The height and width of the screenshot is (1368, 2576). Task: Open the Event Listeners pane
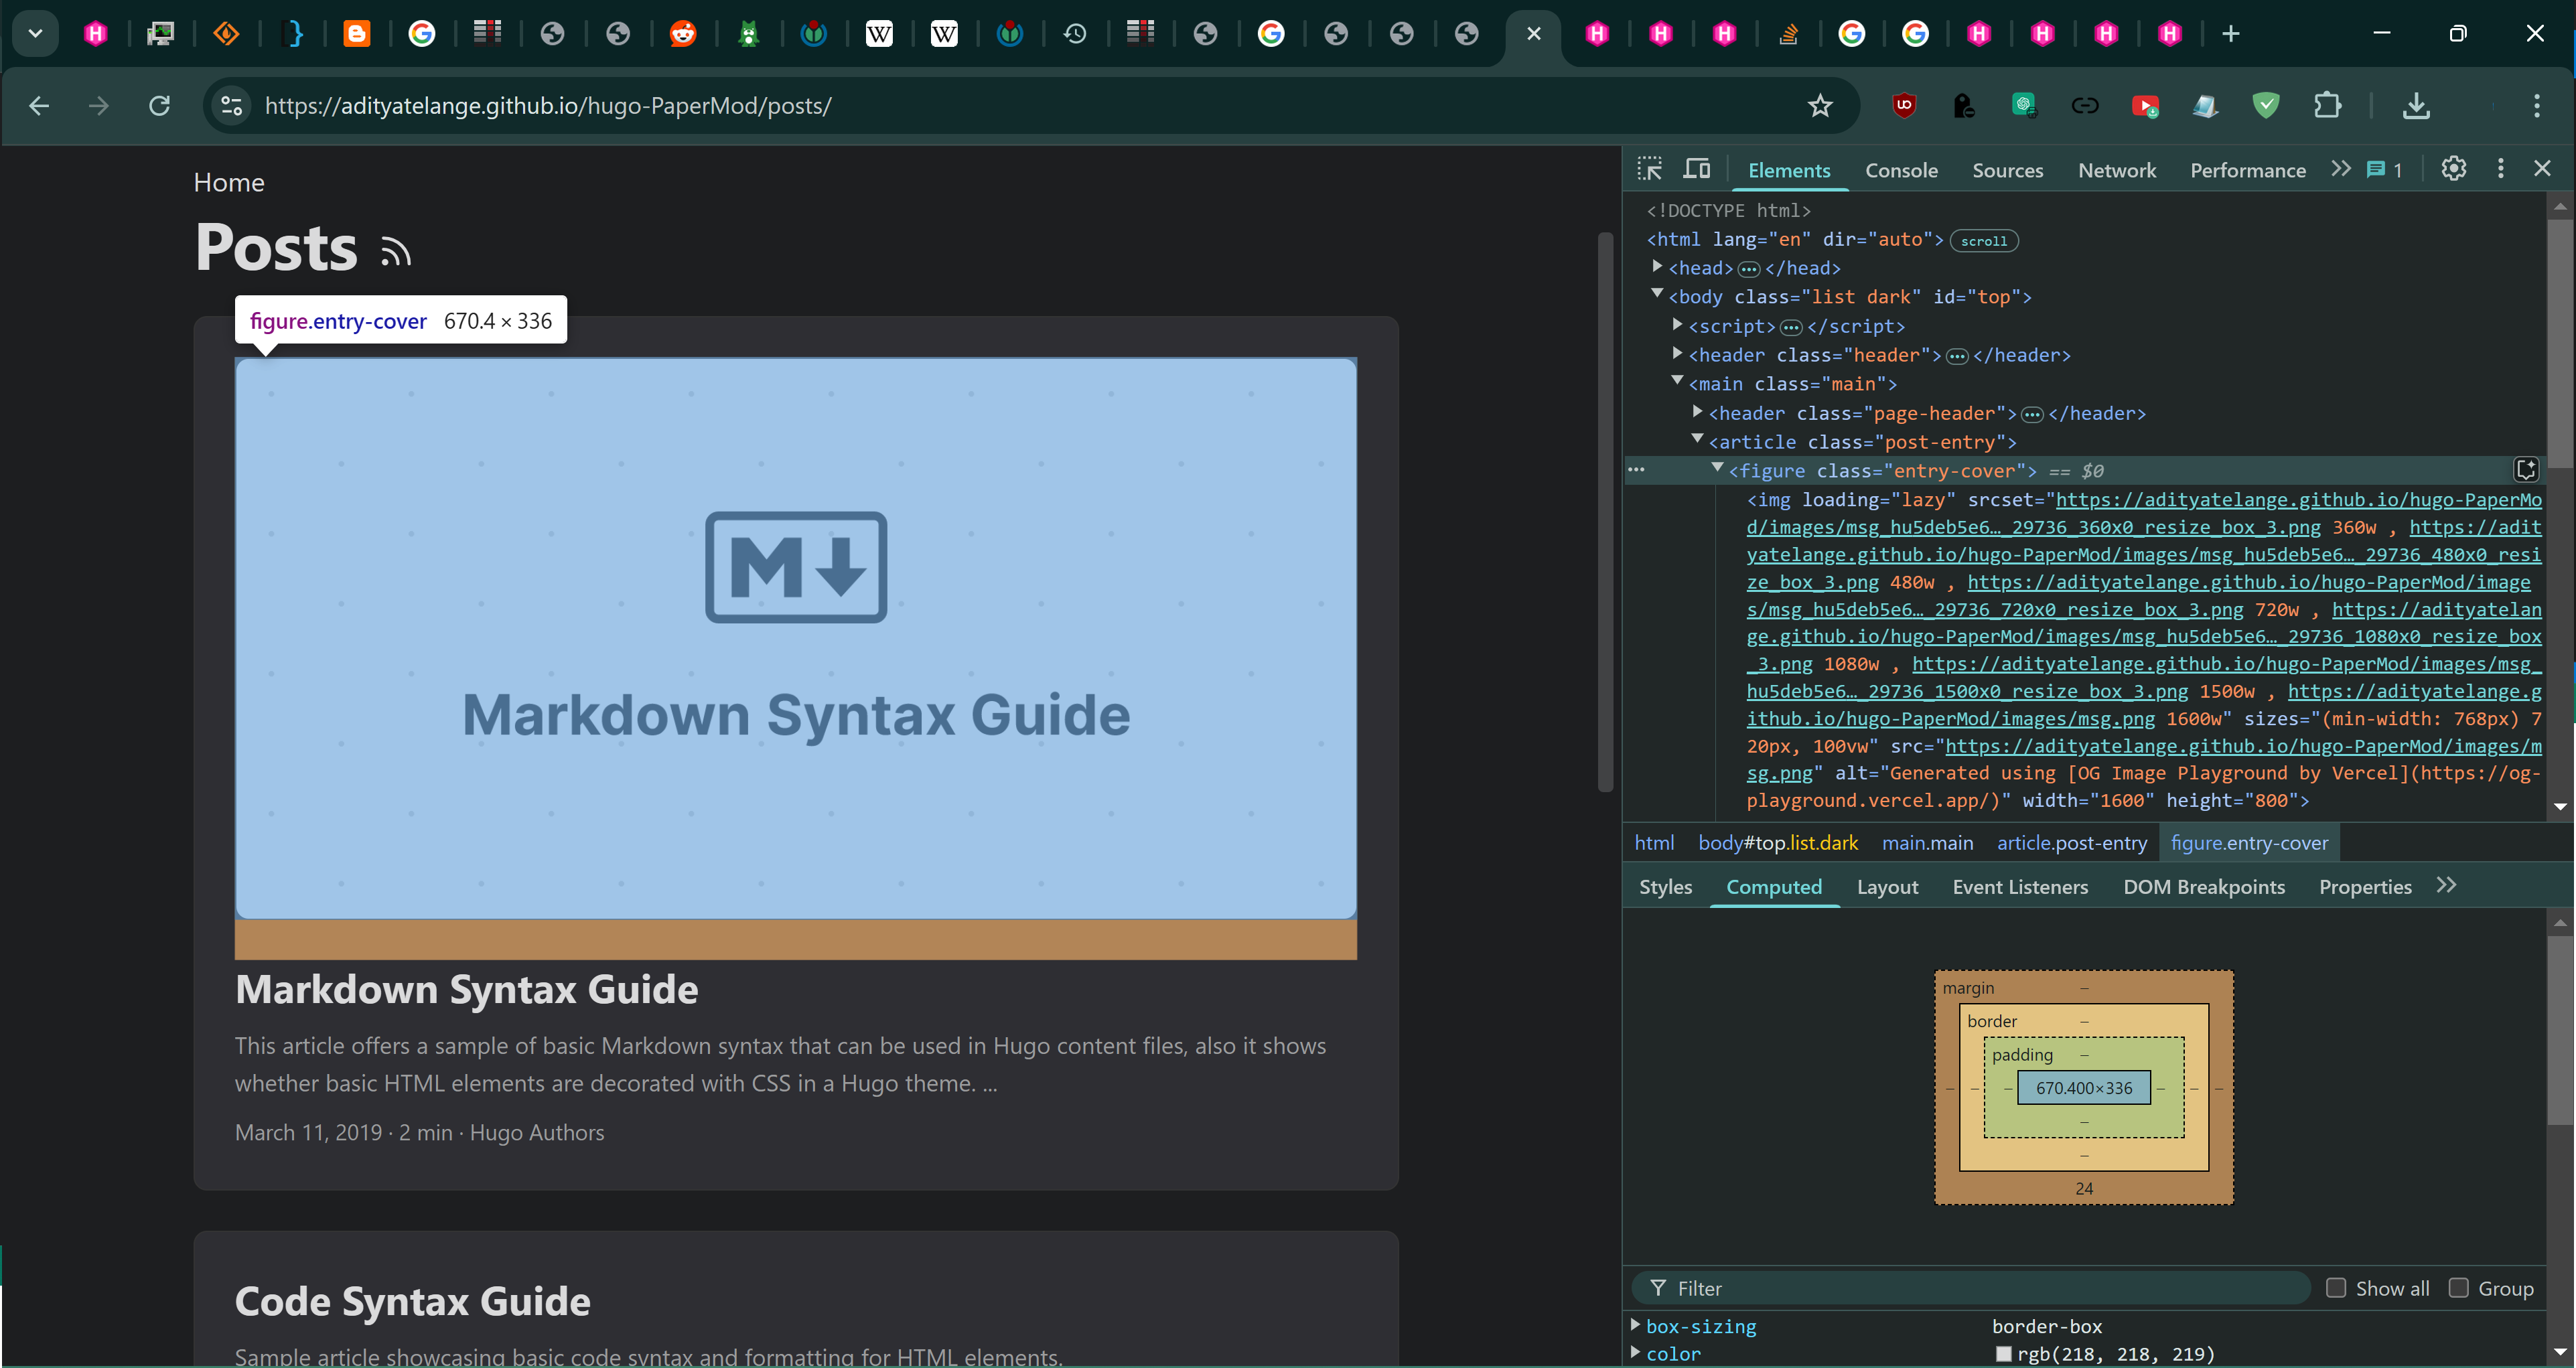pyautogui.click(x=2020, y=887)
